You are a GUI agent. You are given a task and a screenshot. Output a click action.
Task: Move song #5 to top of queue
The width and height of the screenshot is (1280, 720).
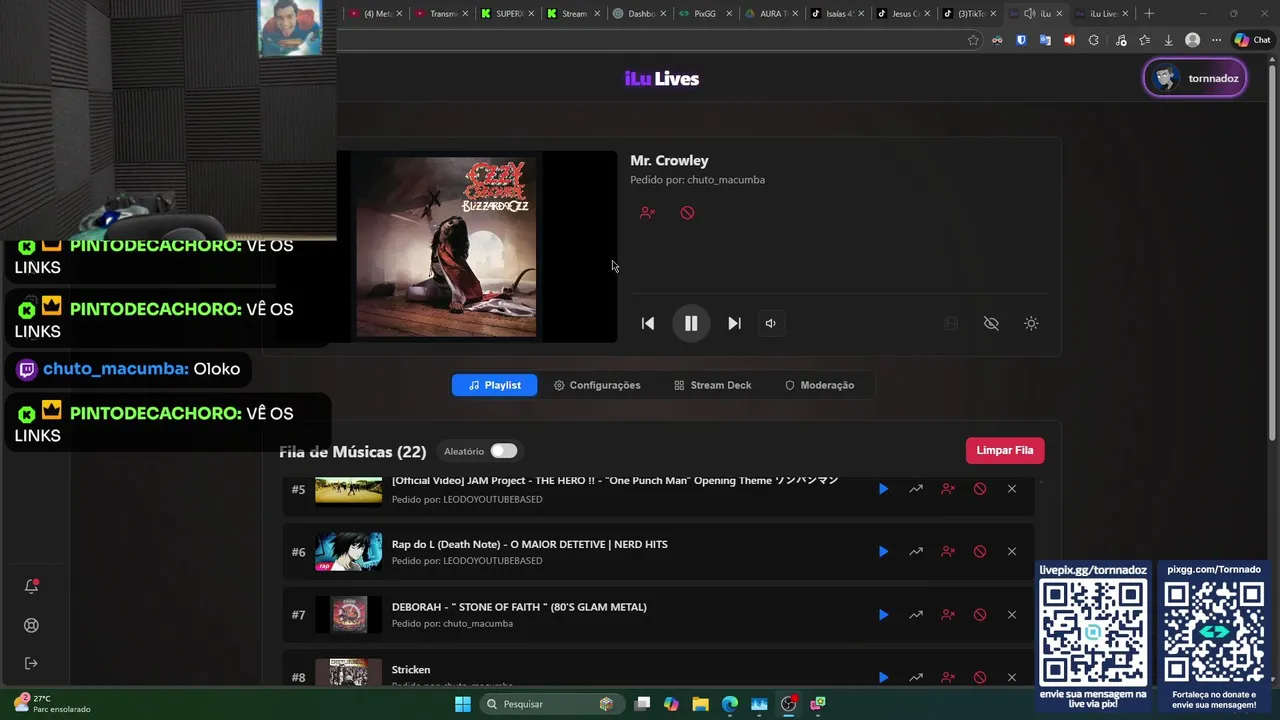pyautogui.click(x=916, y=489)
